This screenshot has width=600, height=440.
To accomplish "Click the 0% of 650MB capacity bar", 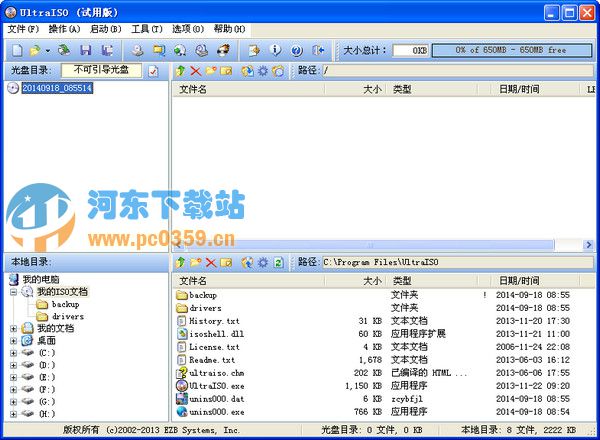I will coord(511,50).
